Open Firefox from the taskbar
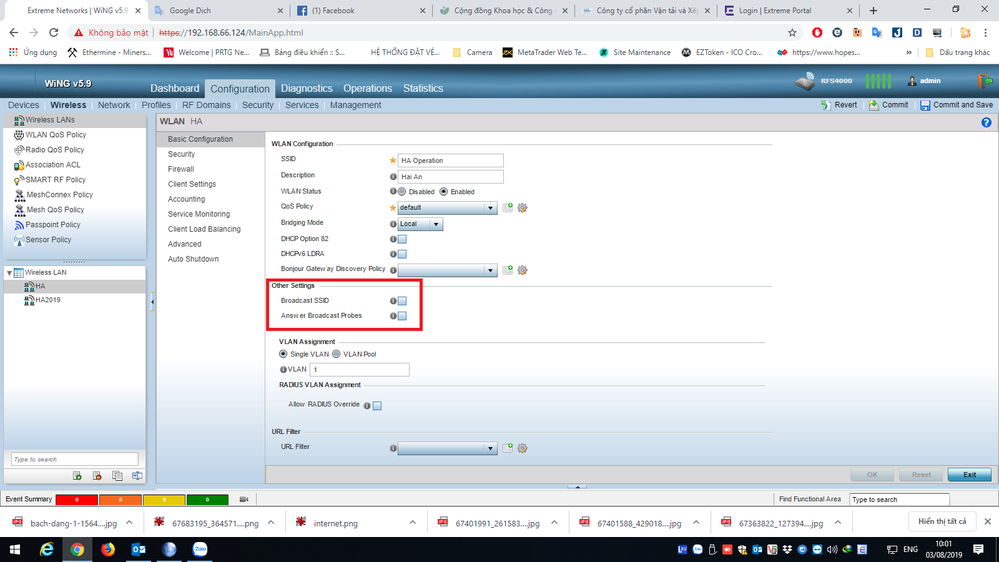 pyautogui.click(x=108, y=549)
